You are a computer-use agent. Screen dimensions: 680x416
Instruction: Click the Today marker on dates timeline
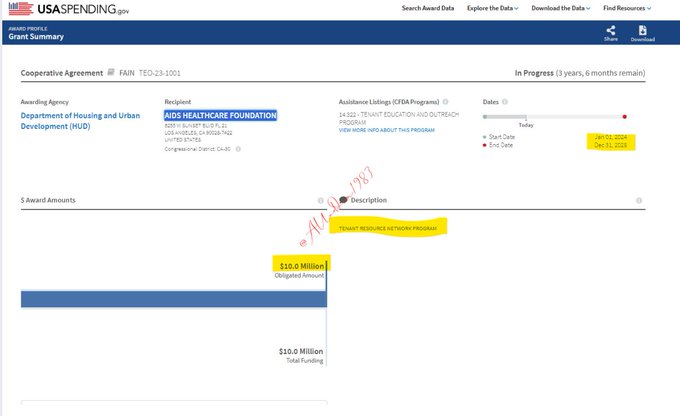526,123
